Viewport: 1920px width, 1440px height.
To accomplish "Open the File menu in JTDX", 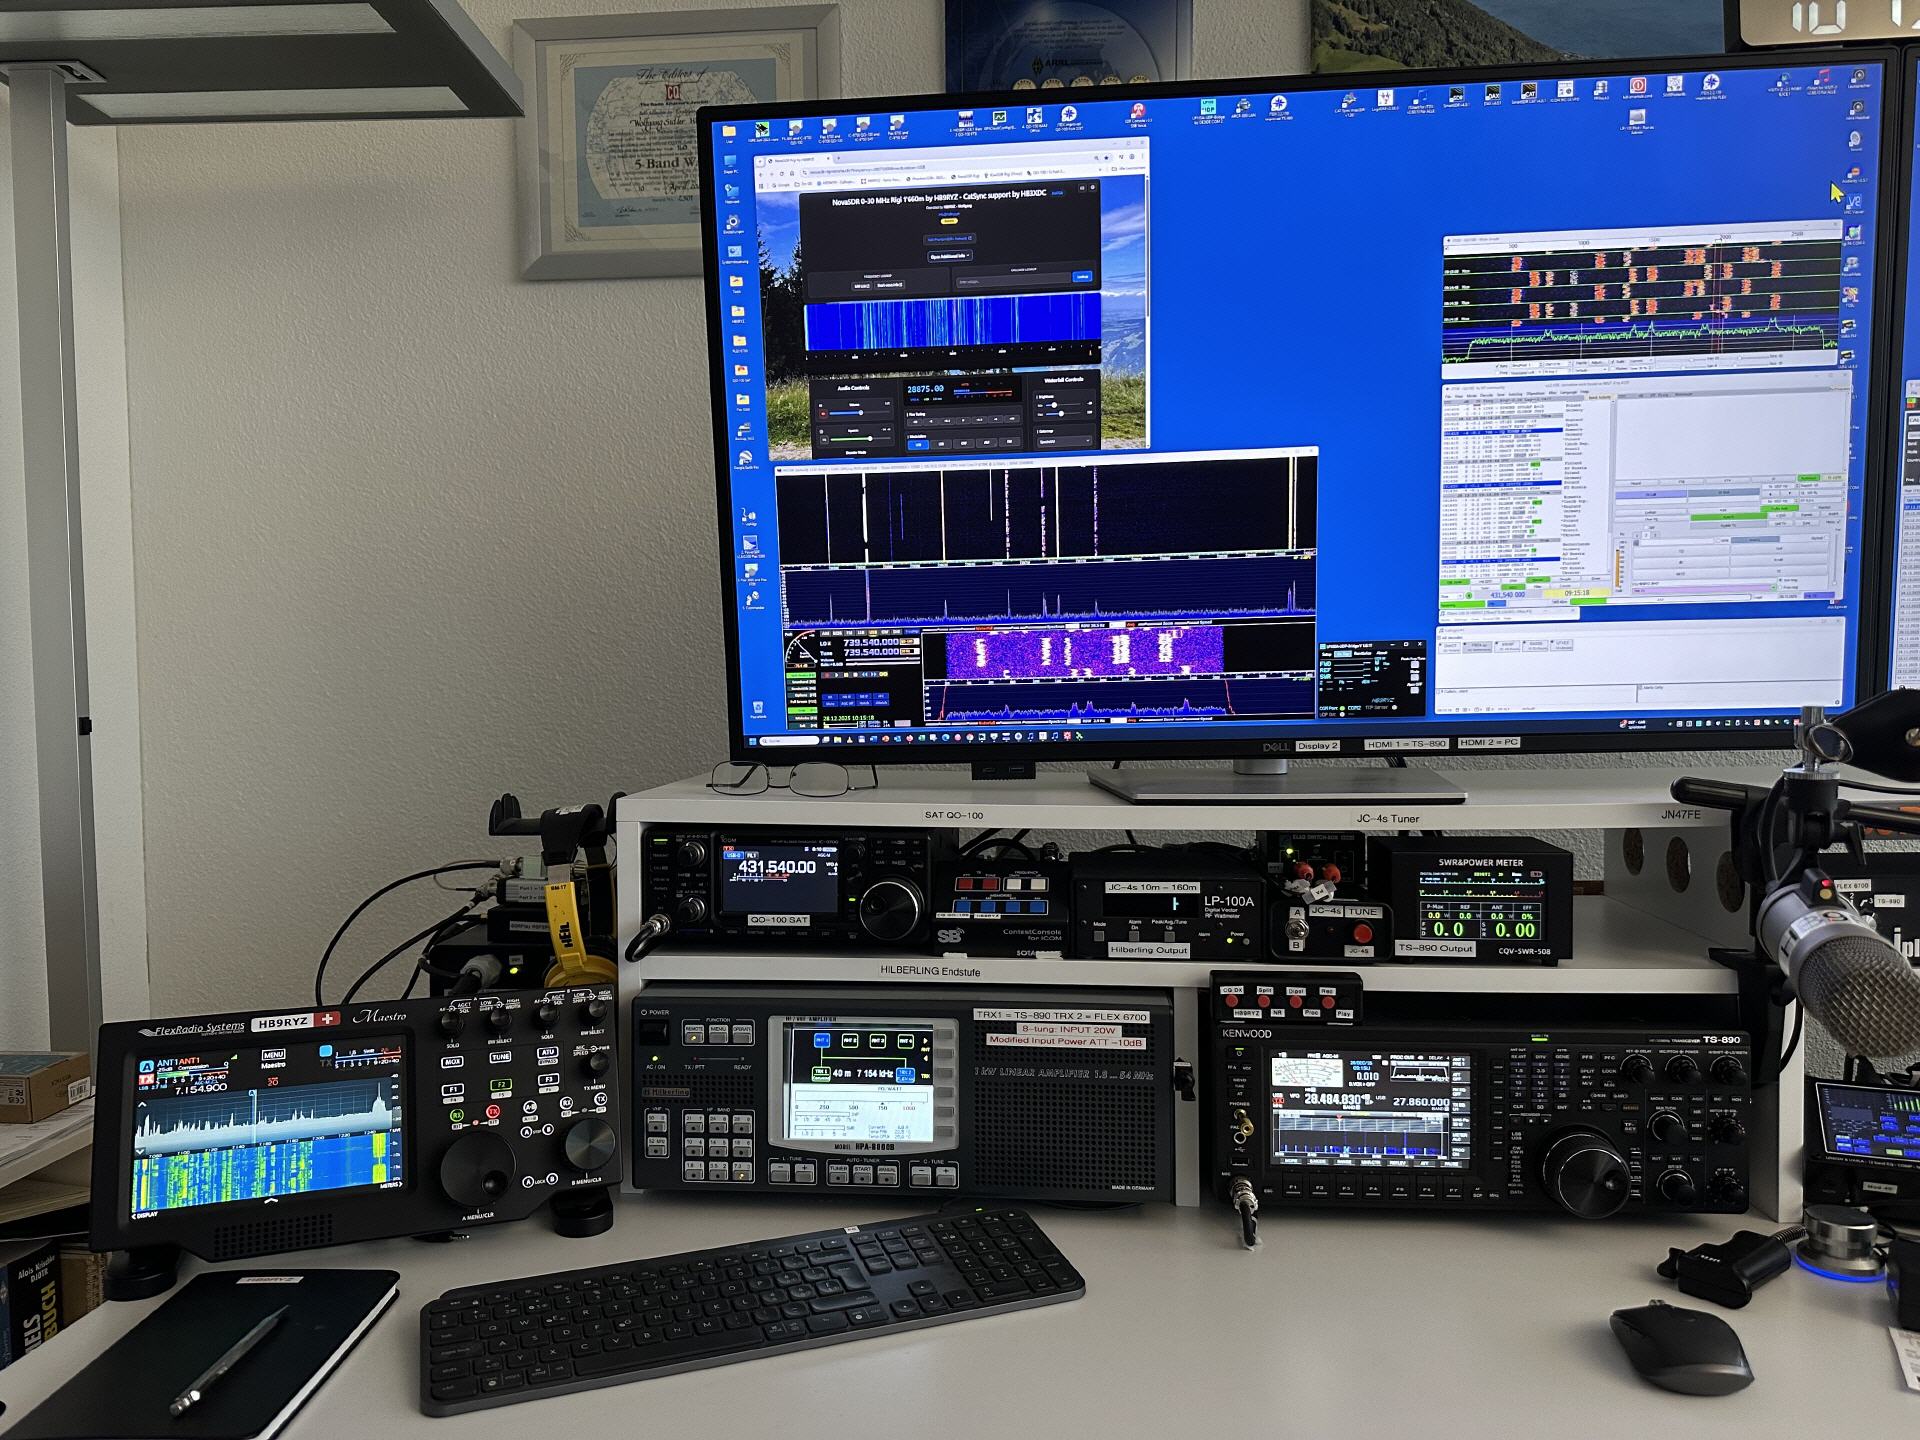I will [x=1448, y=397].
